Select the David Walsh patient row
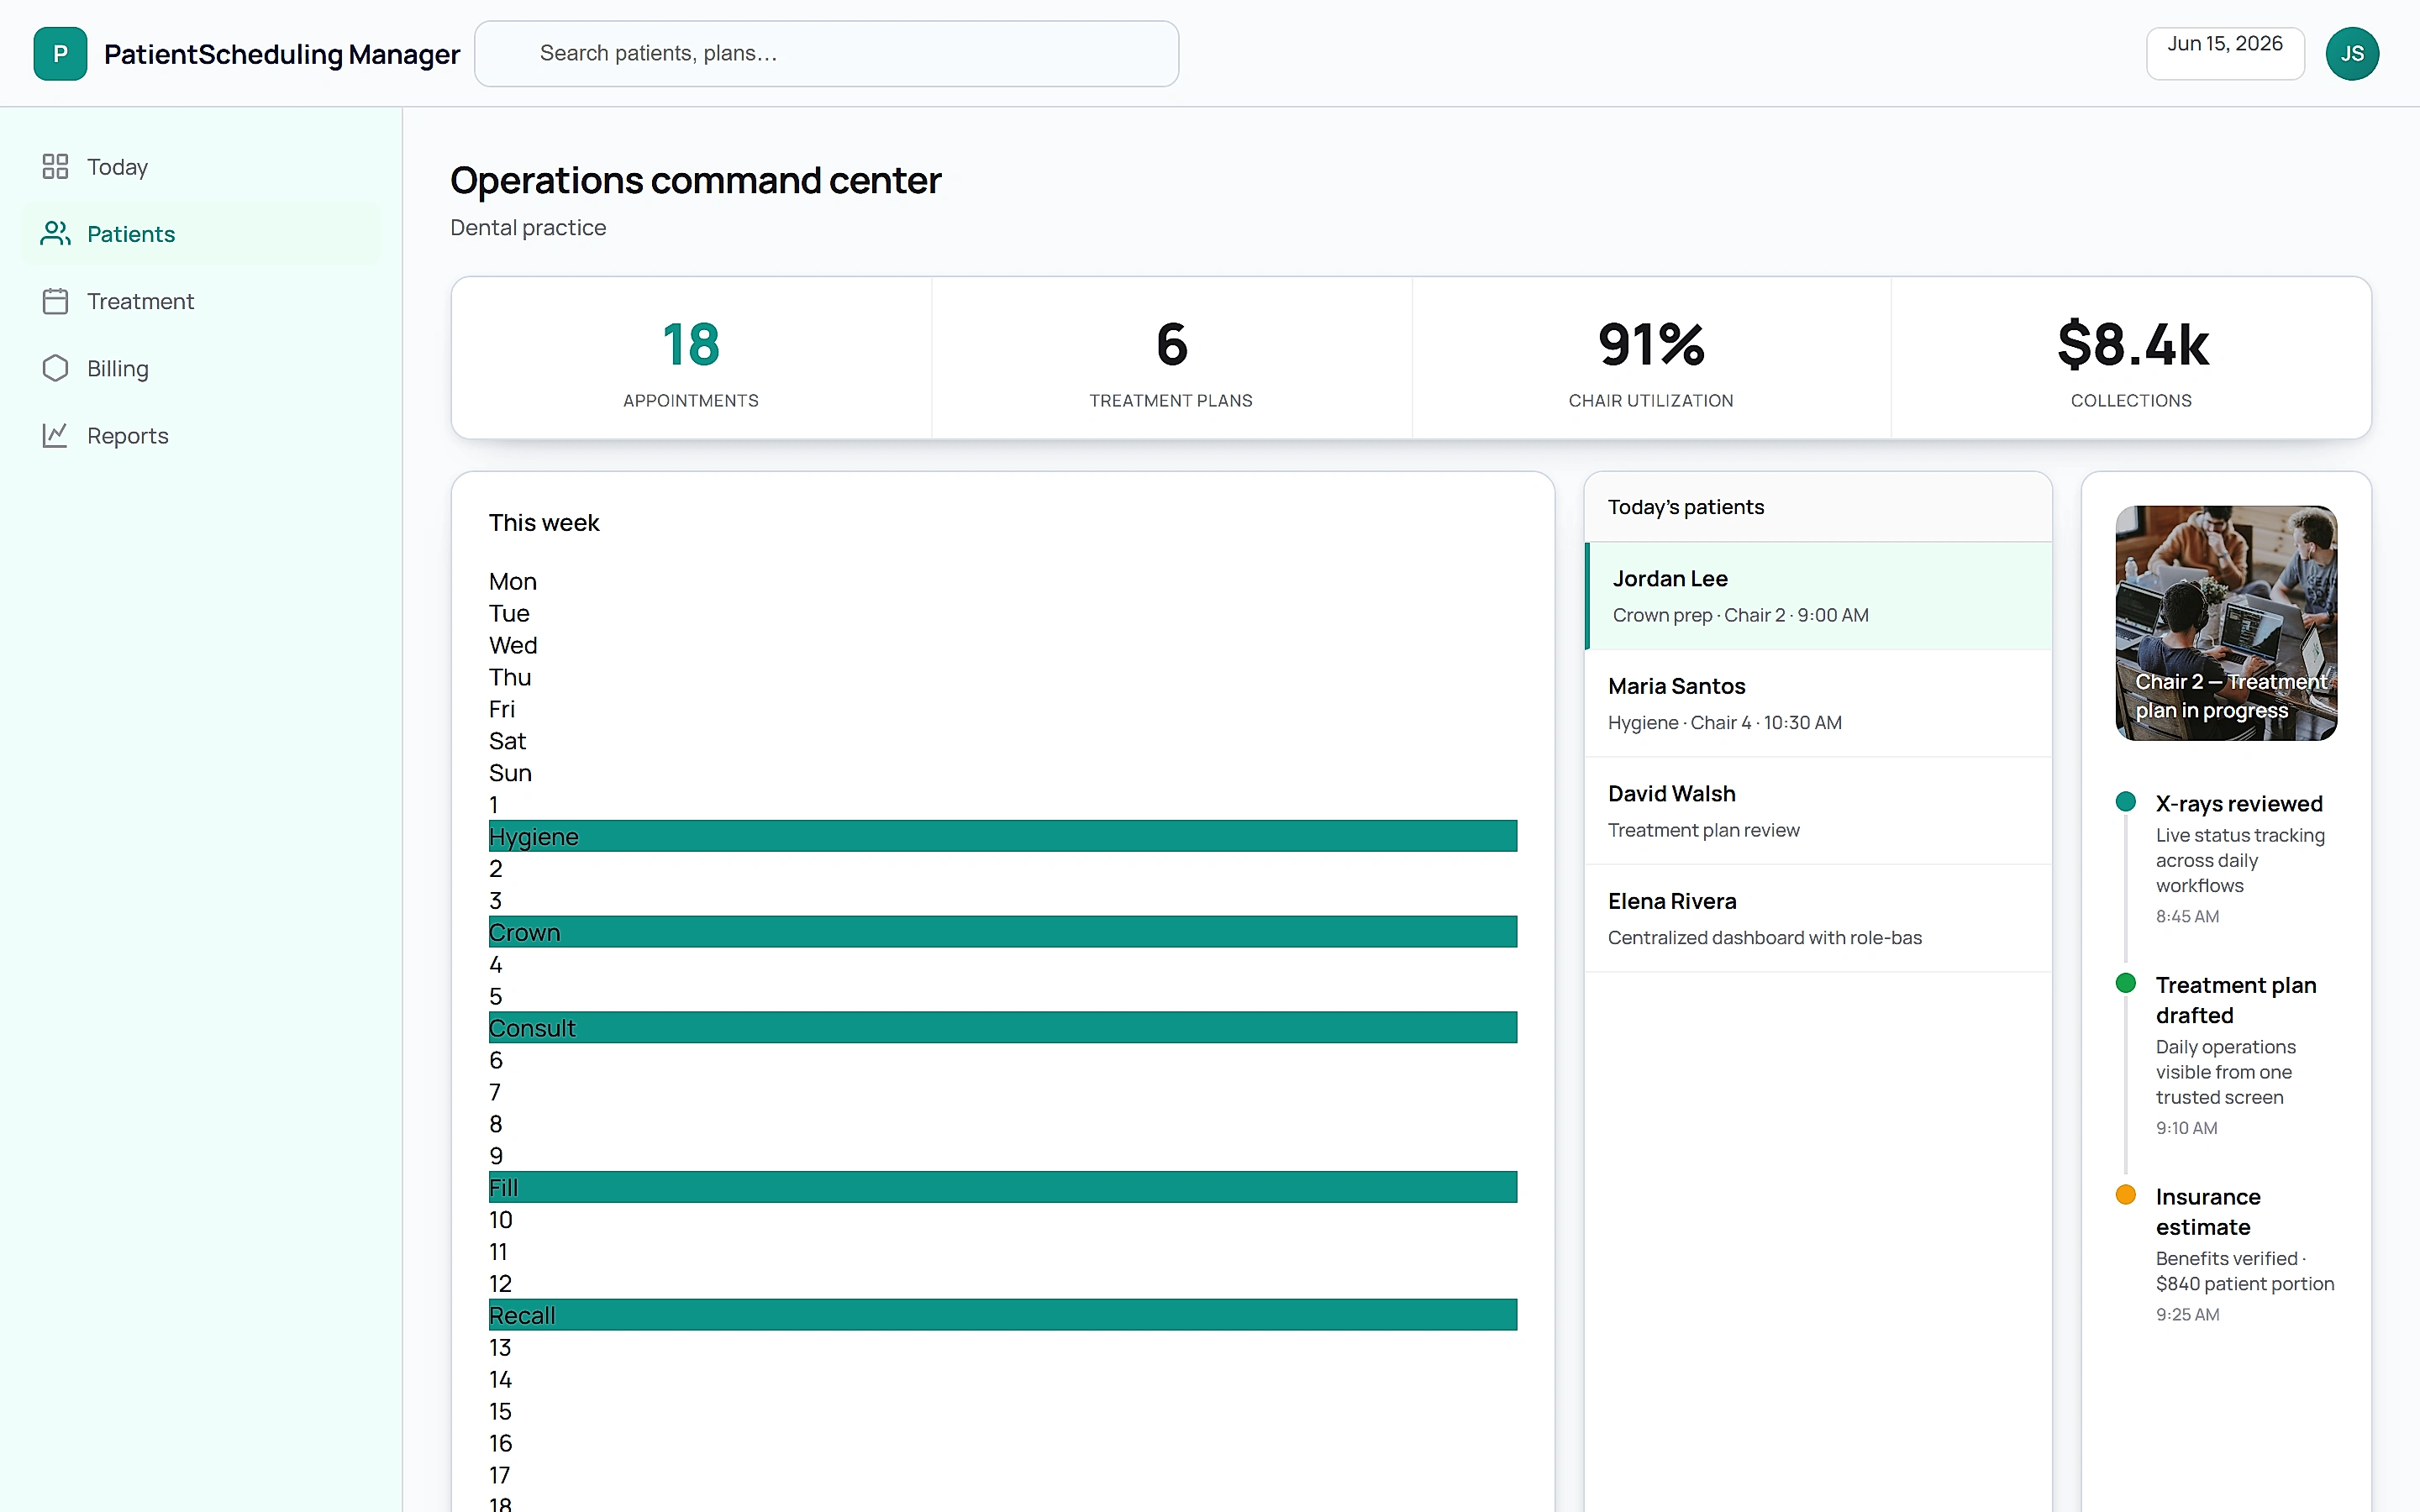This screenshot has height=1512, width=2420. pyautogui.click(x=1818, y=811)
